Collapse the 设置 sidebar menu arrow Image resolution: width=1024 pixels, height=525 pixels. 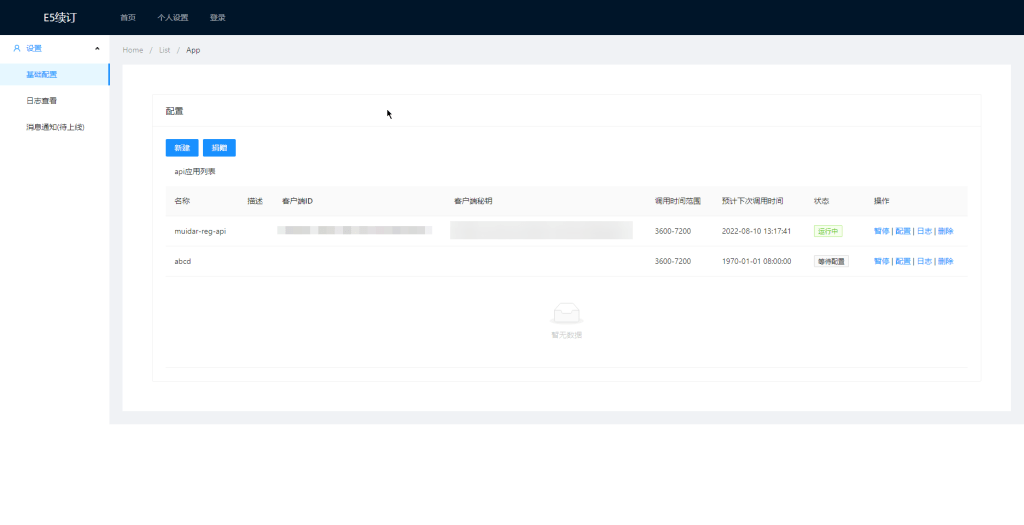point(97,48)
